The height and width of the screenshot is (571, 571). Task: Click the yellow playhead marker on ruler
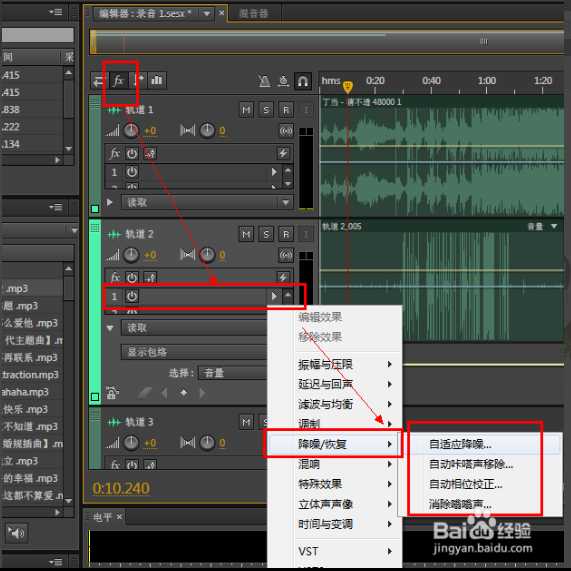coord(348,86)
